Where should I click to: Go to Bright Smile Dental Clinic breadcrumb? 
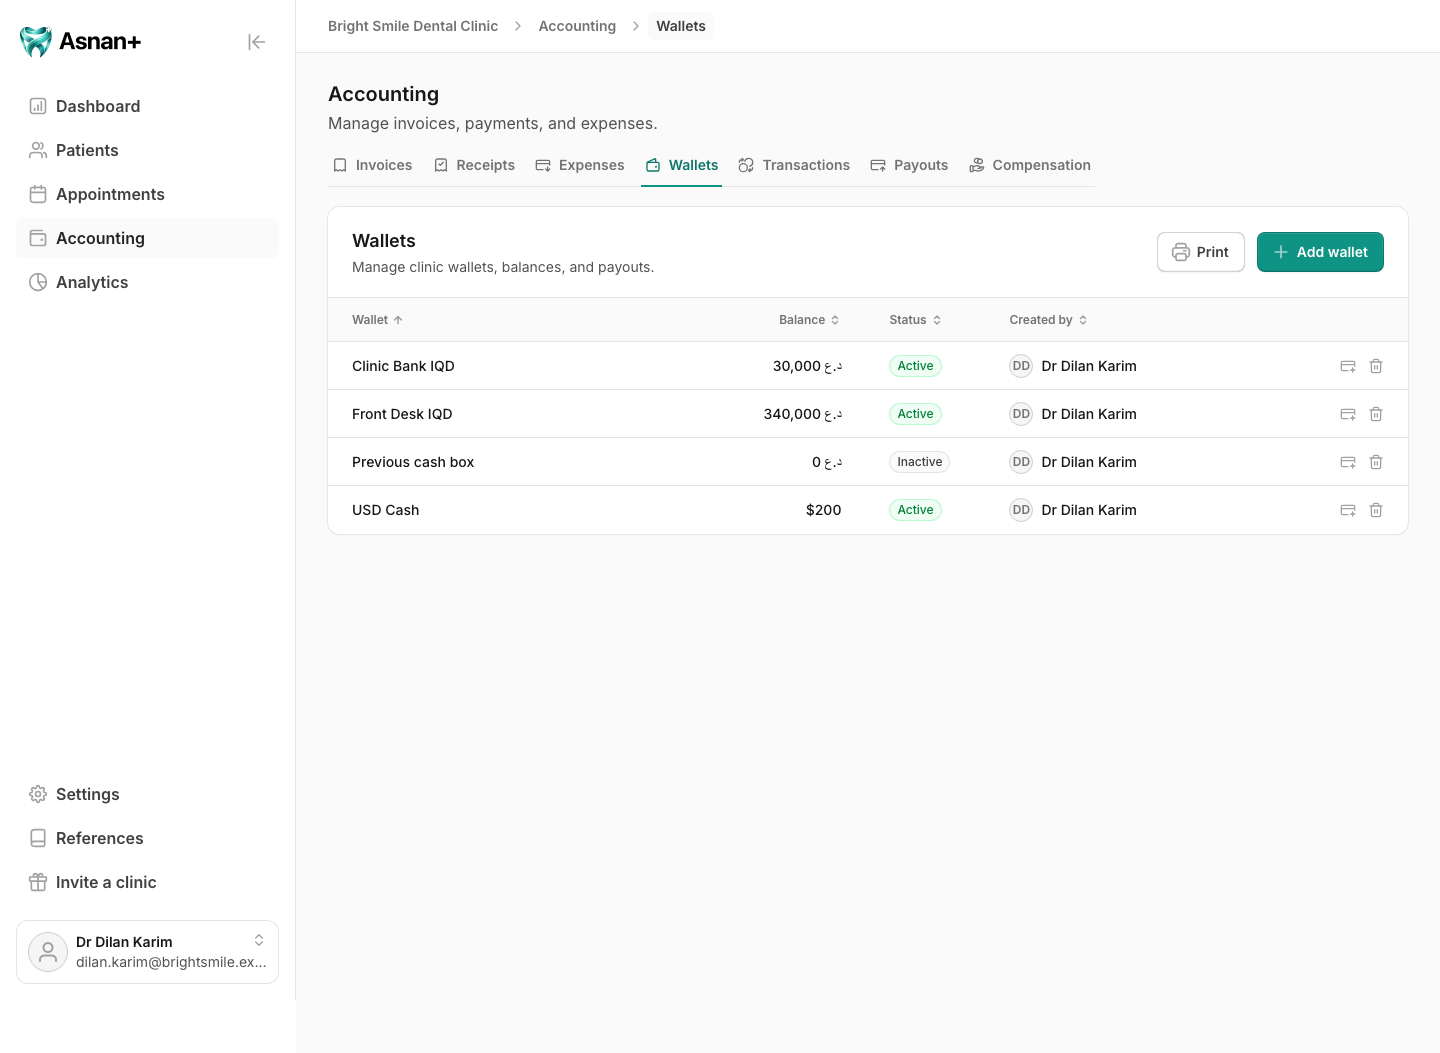pyautogui.click(x=413, y=26)
